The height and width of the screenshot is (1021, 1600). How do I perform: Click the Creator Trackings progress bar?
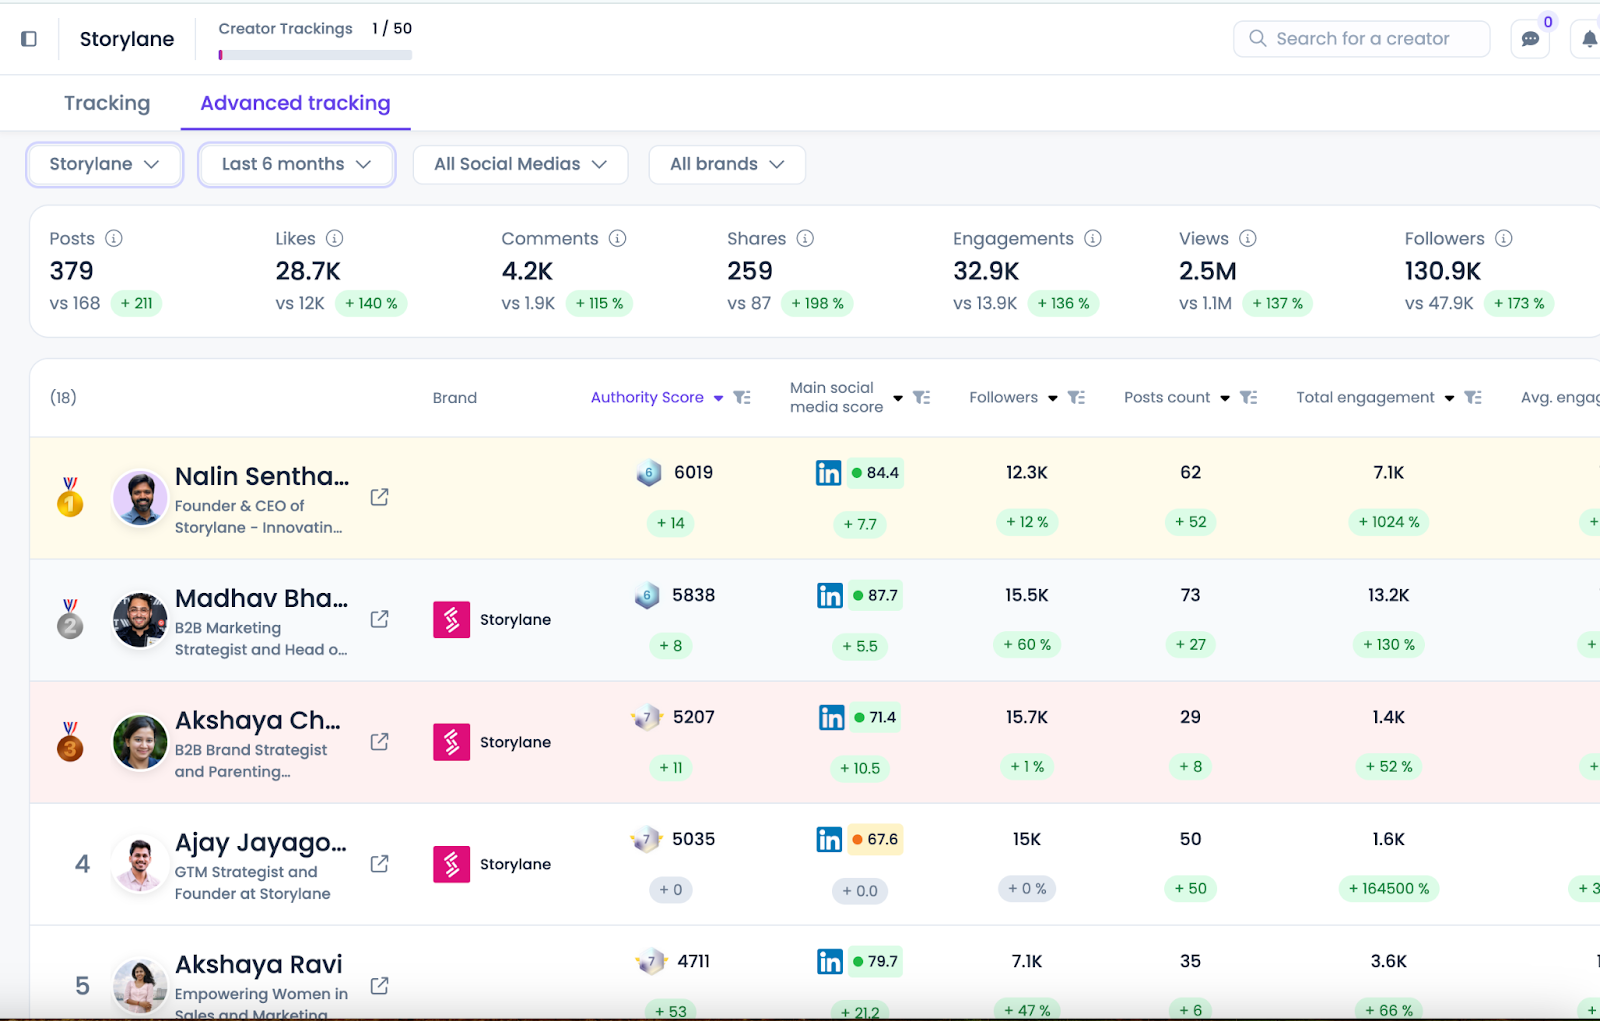tap(315, 55)
